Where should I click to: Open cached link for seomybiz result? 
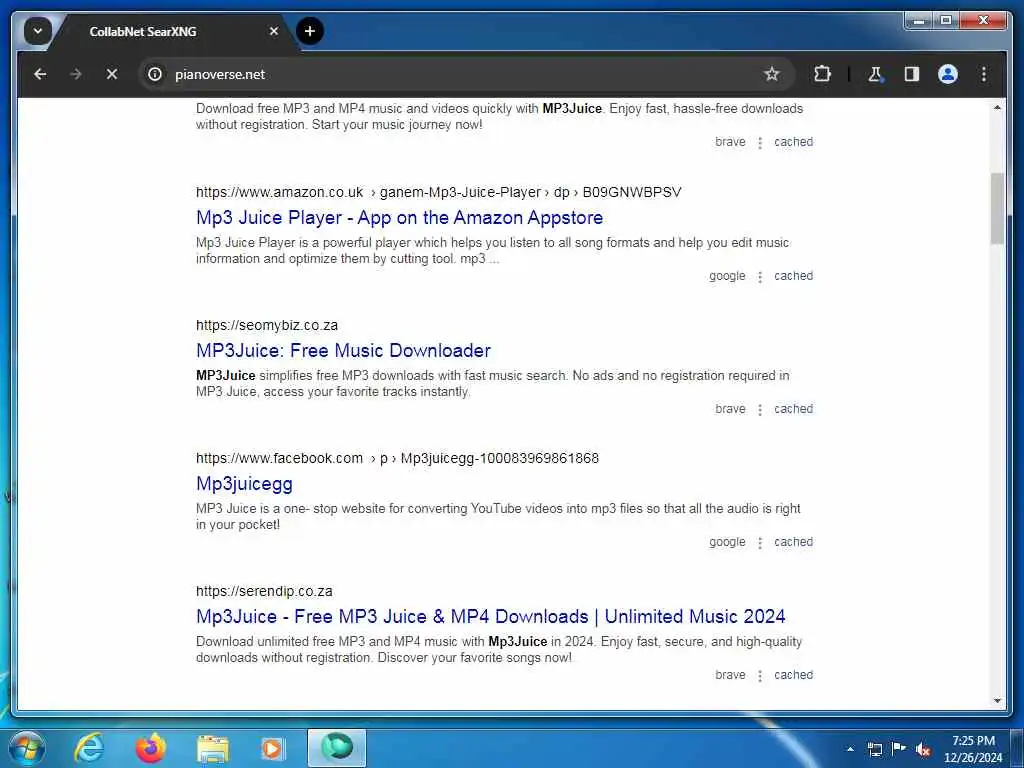coord(793,409)
